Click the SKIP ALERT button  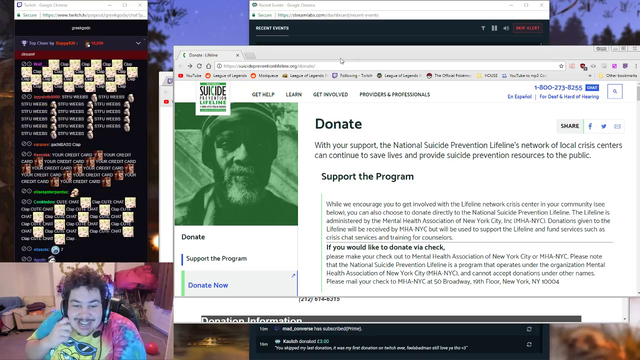pos(527,28)
